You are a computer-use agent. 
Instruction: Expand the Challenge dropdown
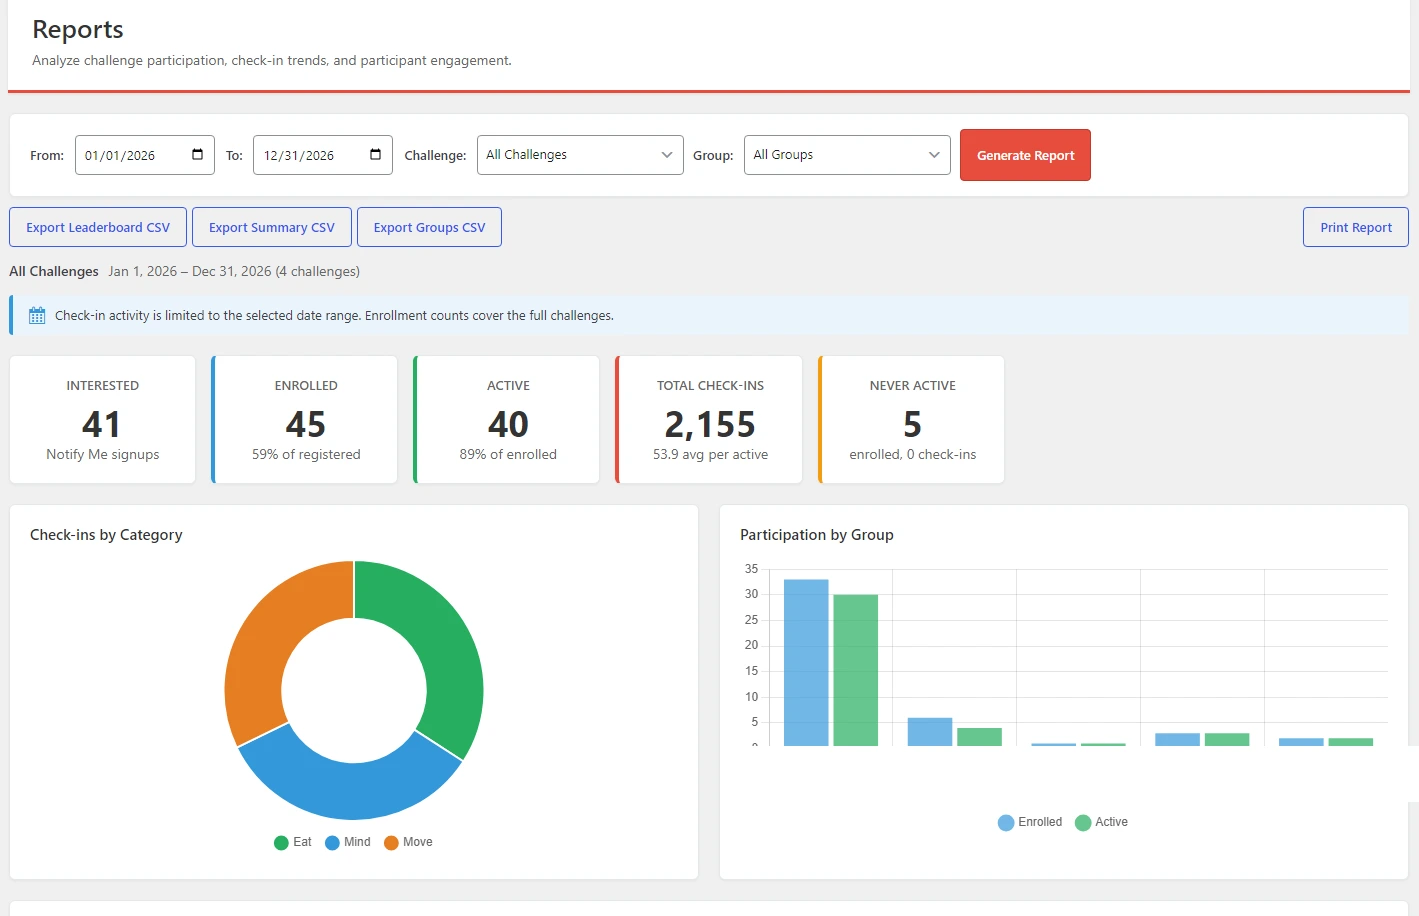(580, 155)
